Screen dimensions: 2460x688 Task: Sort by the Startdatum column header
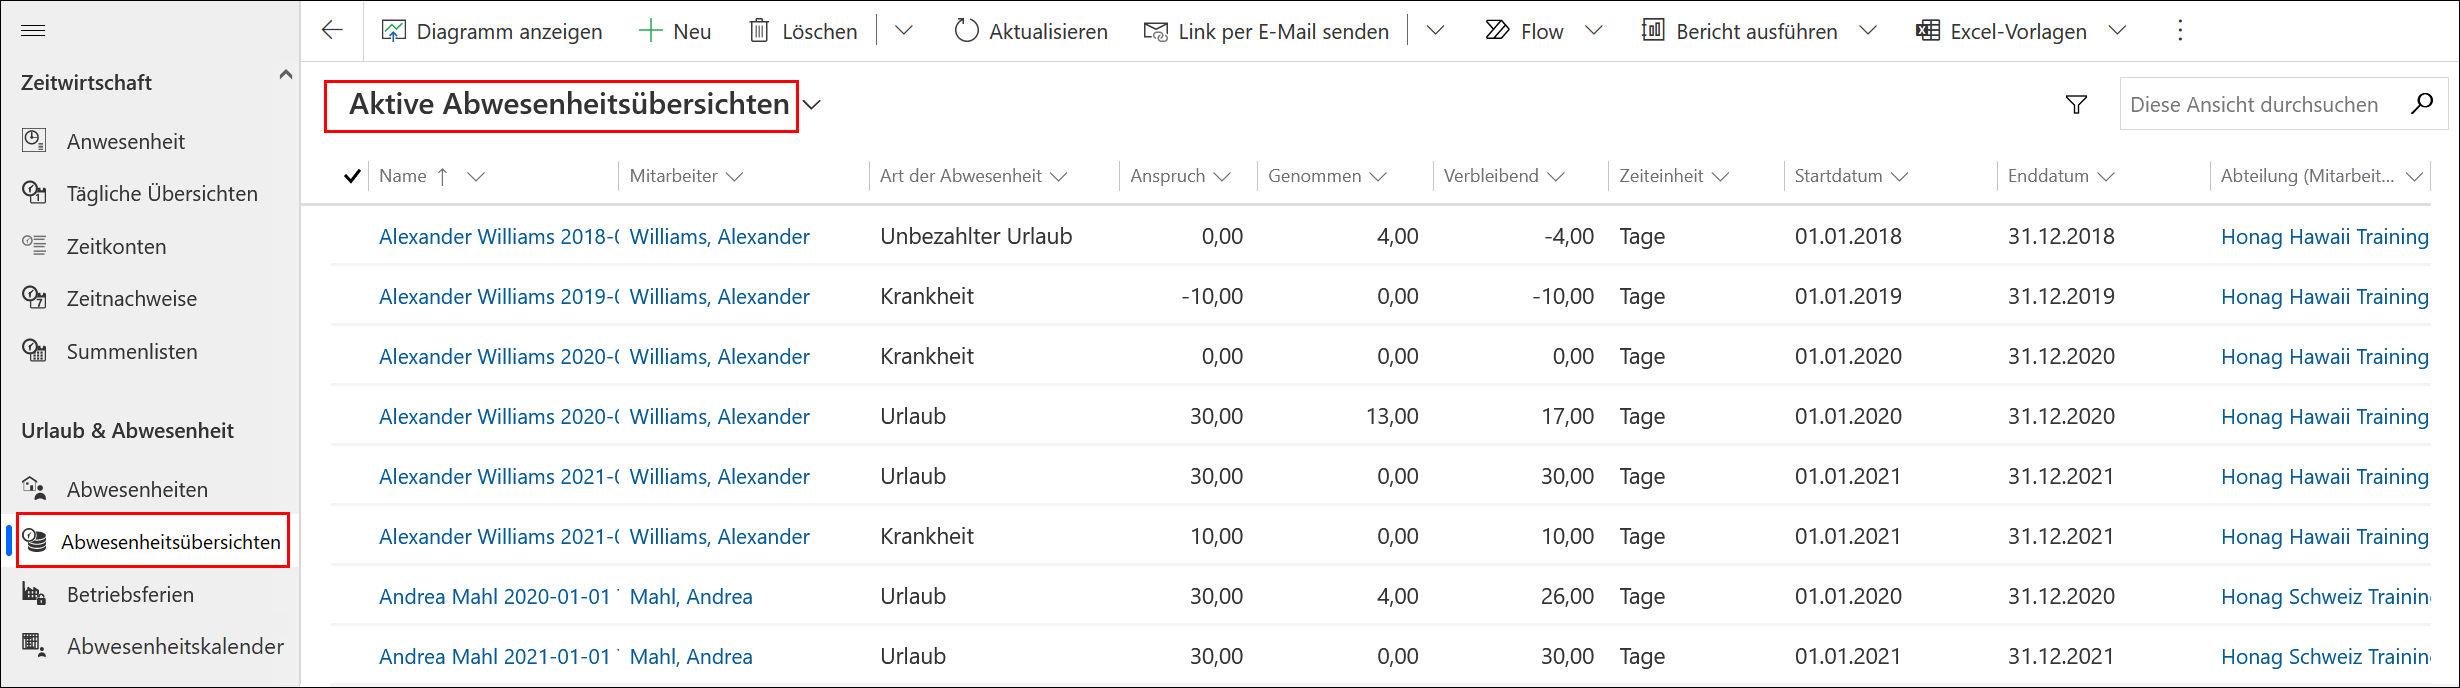pyautogui.click(x=1838, y=176)
